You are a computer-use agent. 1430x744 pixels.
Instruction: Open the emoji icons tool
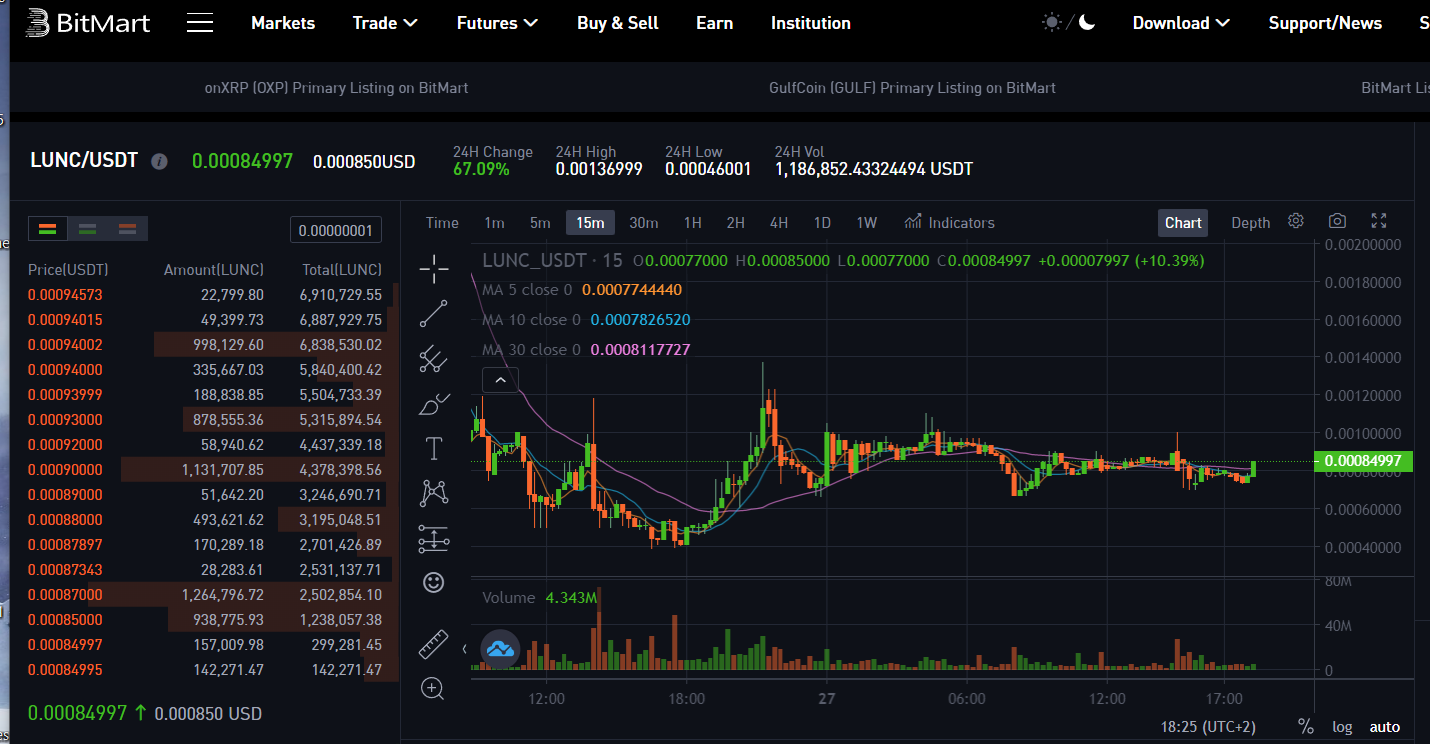click(x=433, y=582)
